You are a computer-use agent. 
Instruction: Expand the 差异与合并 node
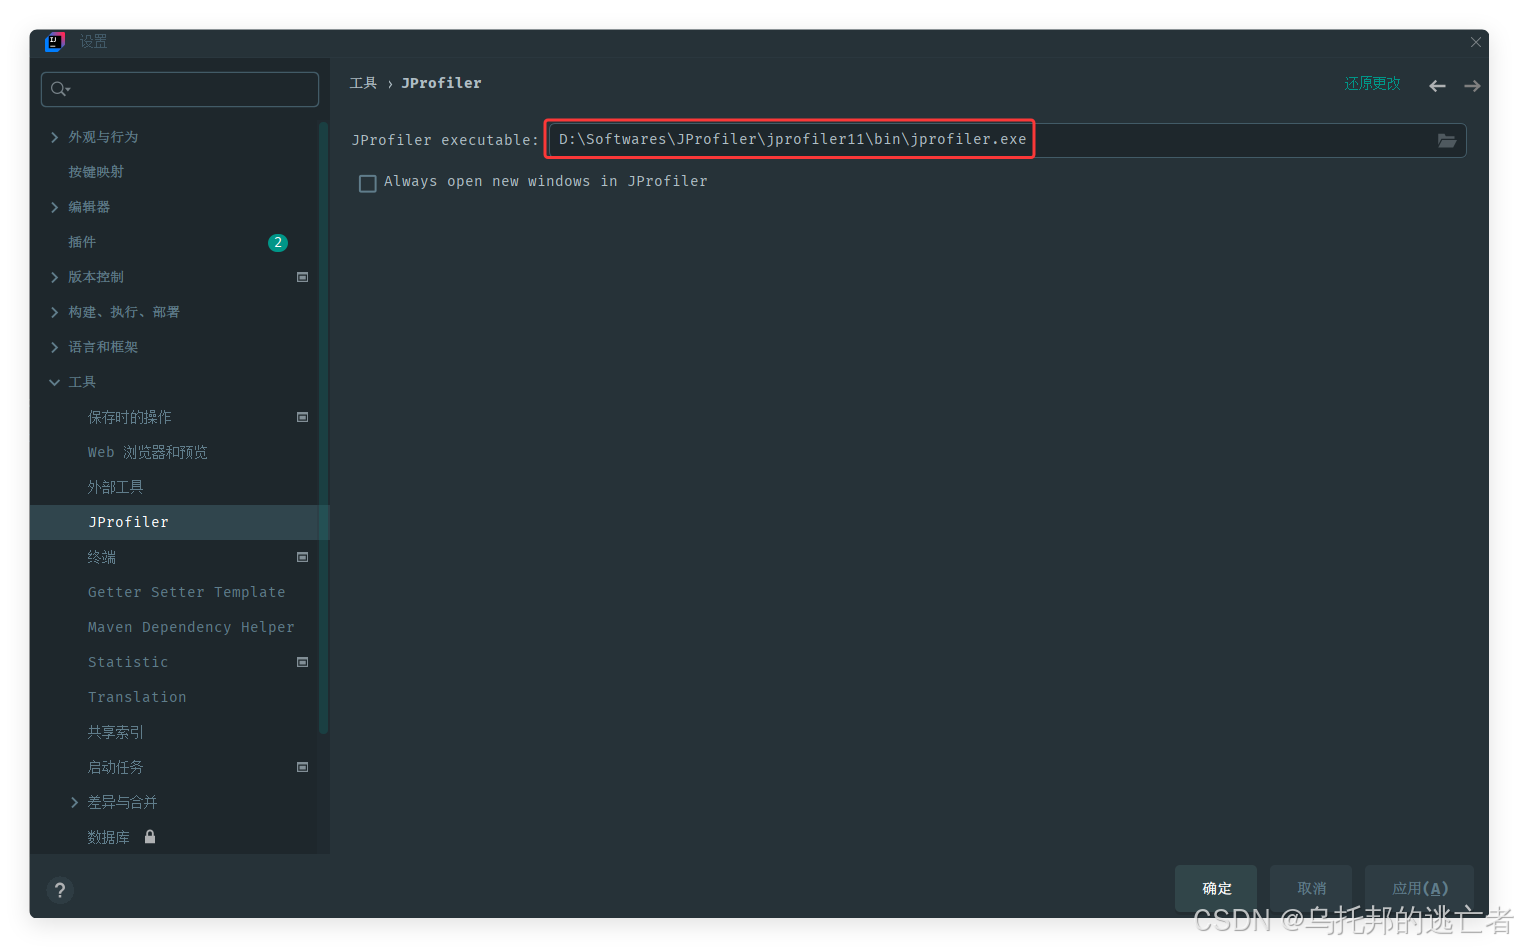[x=74, y=802]
